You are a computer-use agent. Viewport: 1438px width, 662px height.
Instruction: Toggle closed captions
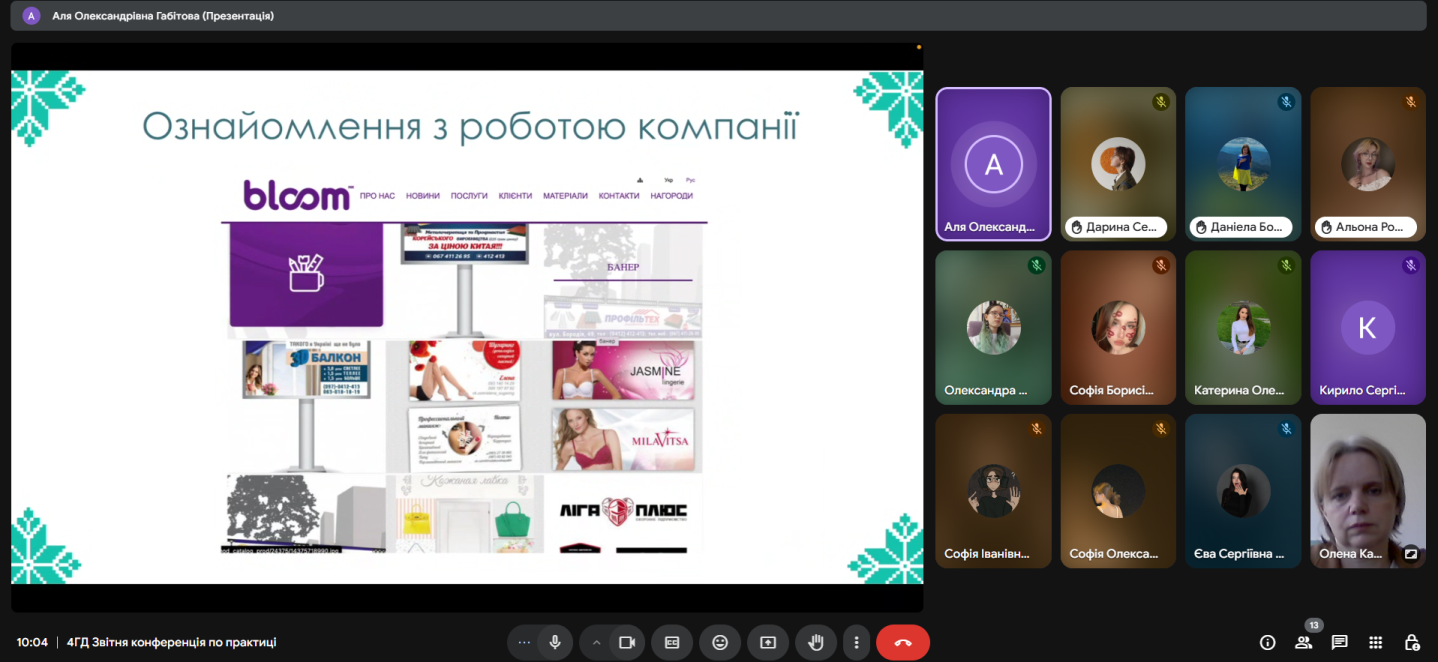(x=672, y=642)
